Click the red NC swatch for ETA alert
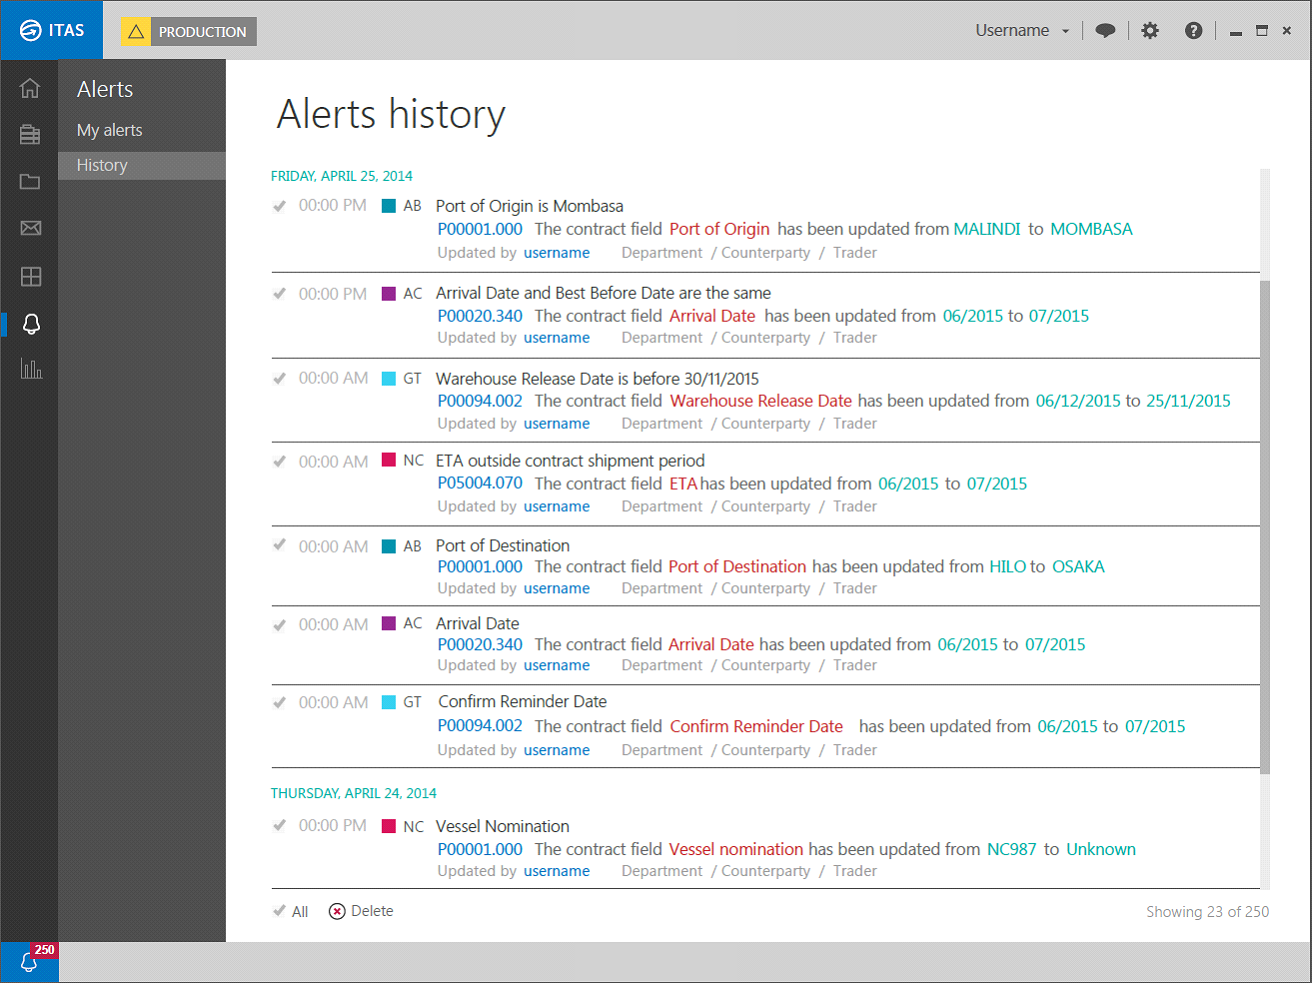1313x984 pixels. point(389,460)
